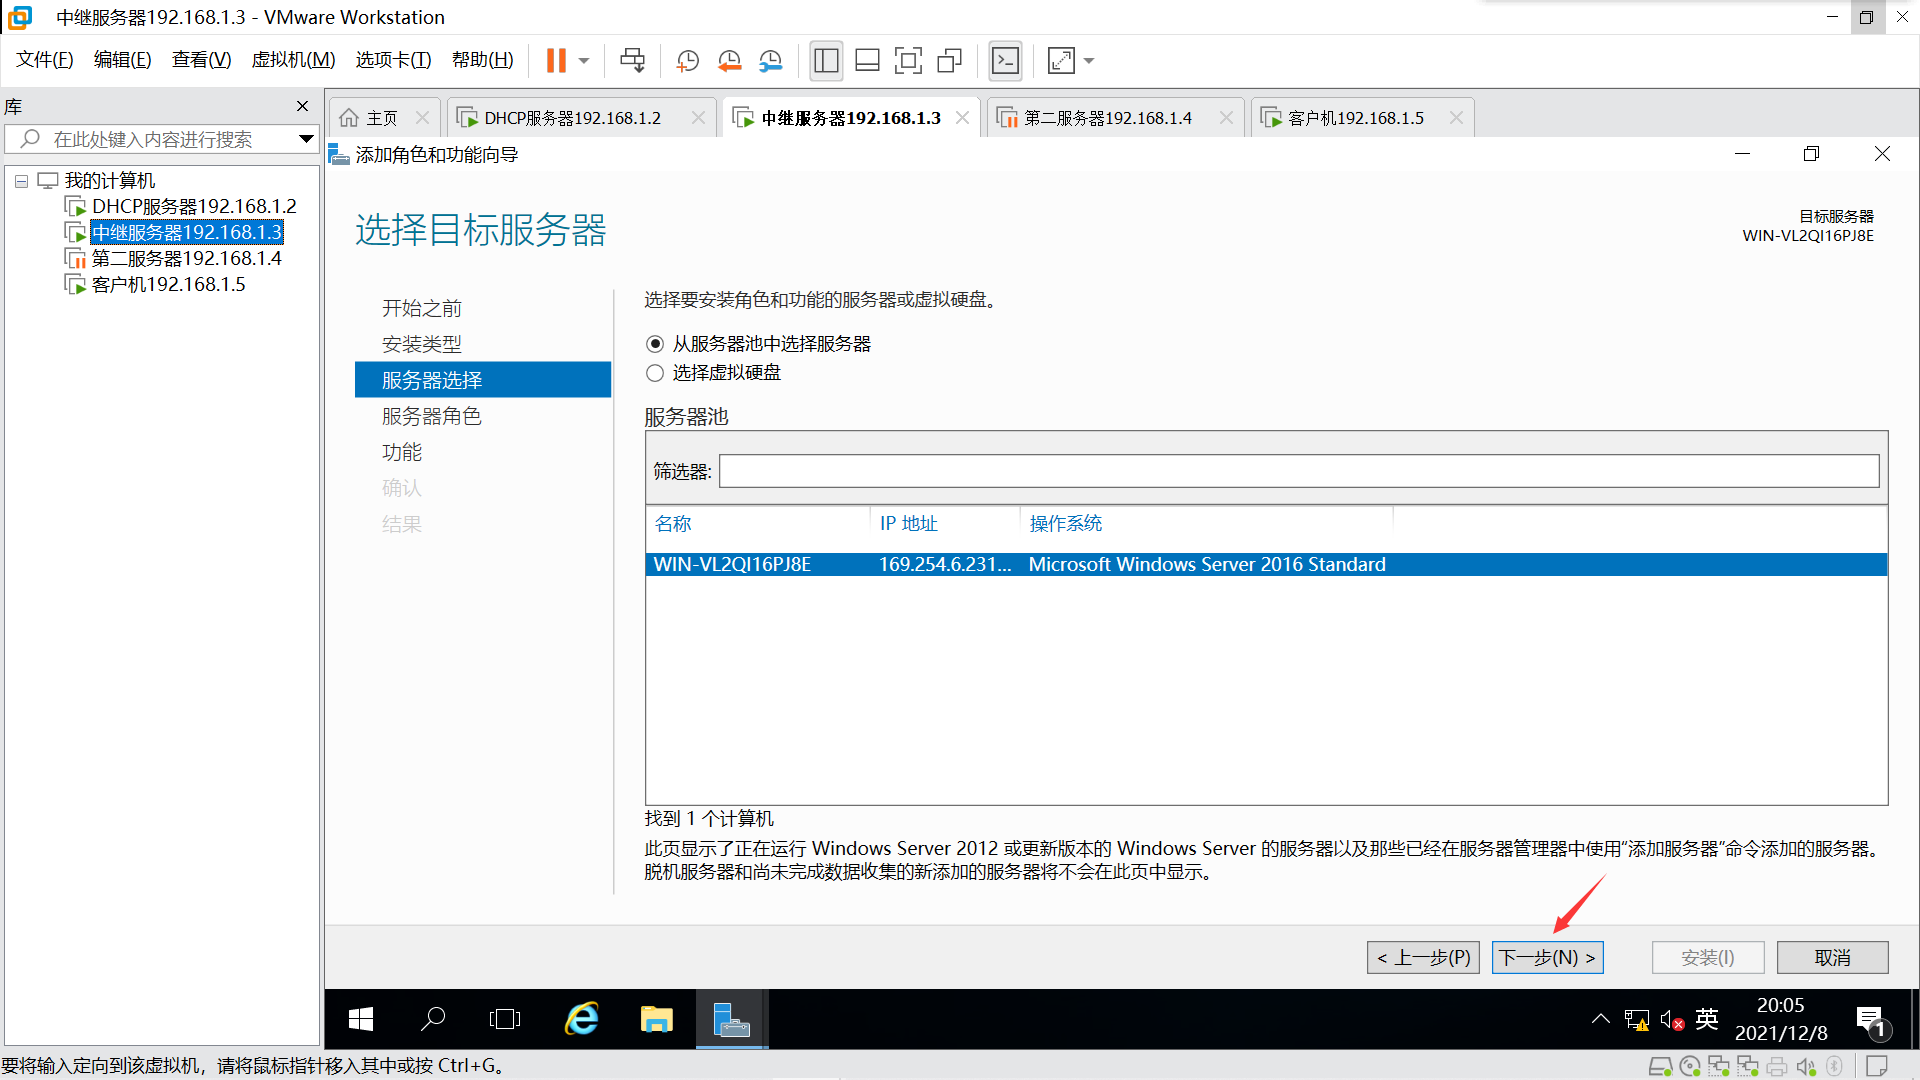1920x1080 pixels.
Task: Enter full screen mode icon
Action: tap(908, 61)
